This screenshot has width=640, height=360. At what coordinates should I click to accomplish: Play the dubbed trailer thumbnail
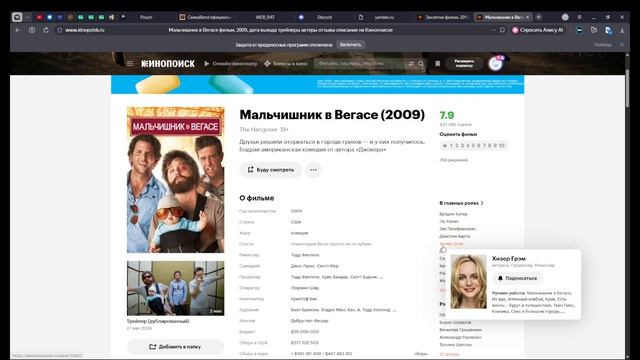(176, 288)
